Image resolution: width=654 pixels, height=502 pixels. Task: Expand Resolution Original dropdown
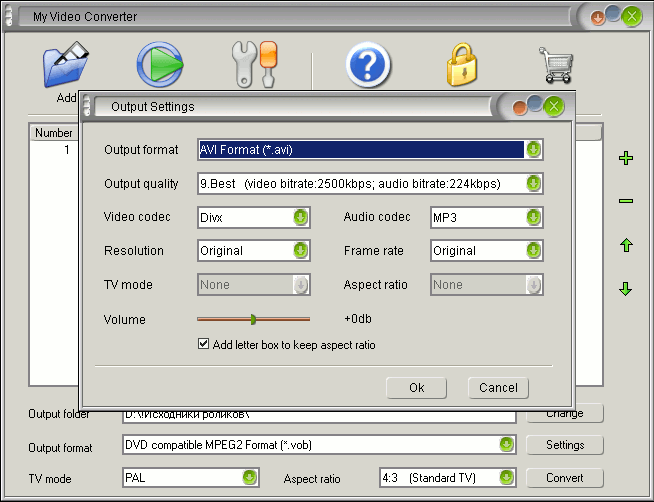[x=300, y=251]
